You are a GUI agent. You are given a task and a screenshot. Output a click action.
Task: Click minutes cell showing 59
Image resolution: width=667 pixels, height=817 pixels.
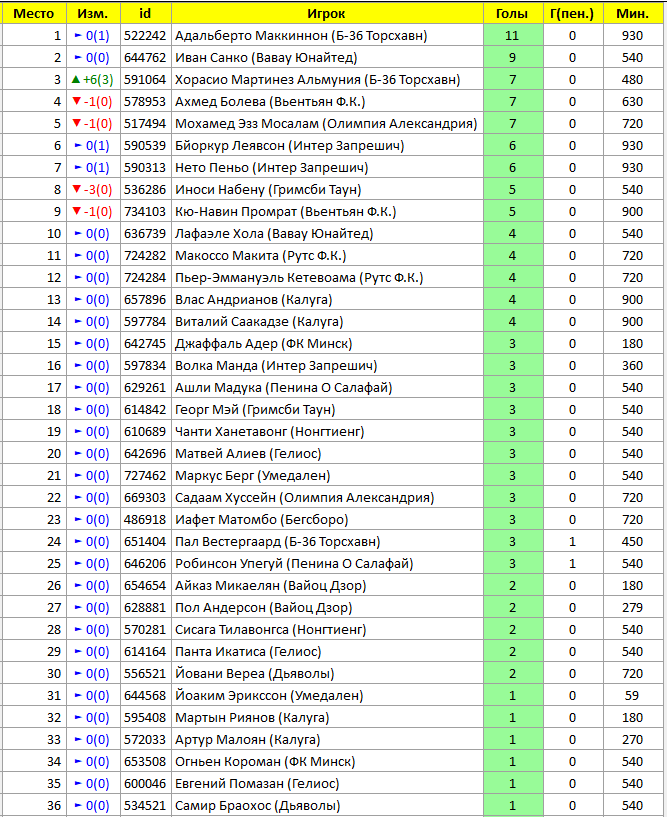pos(632,696)
